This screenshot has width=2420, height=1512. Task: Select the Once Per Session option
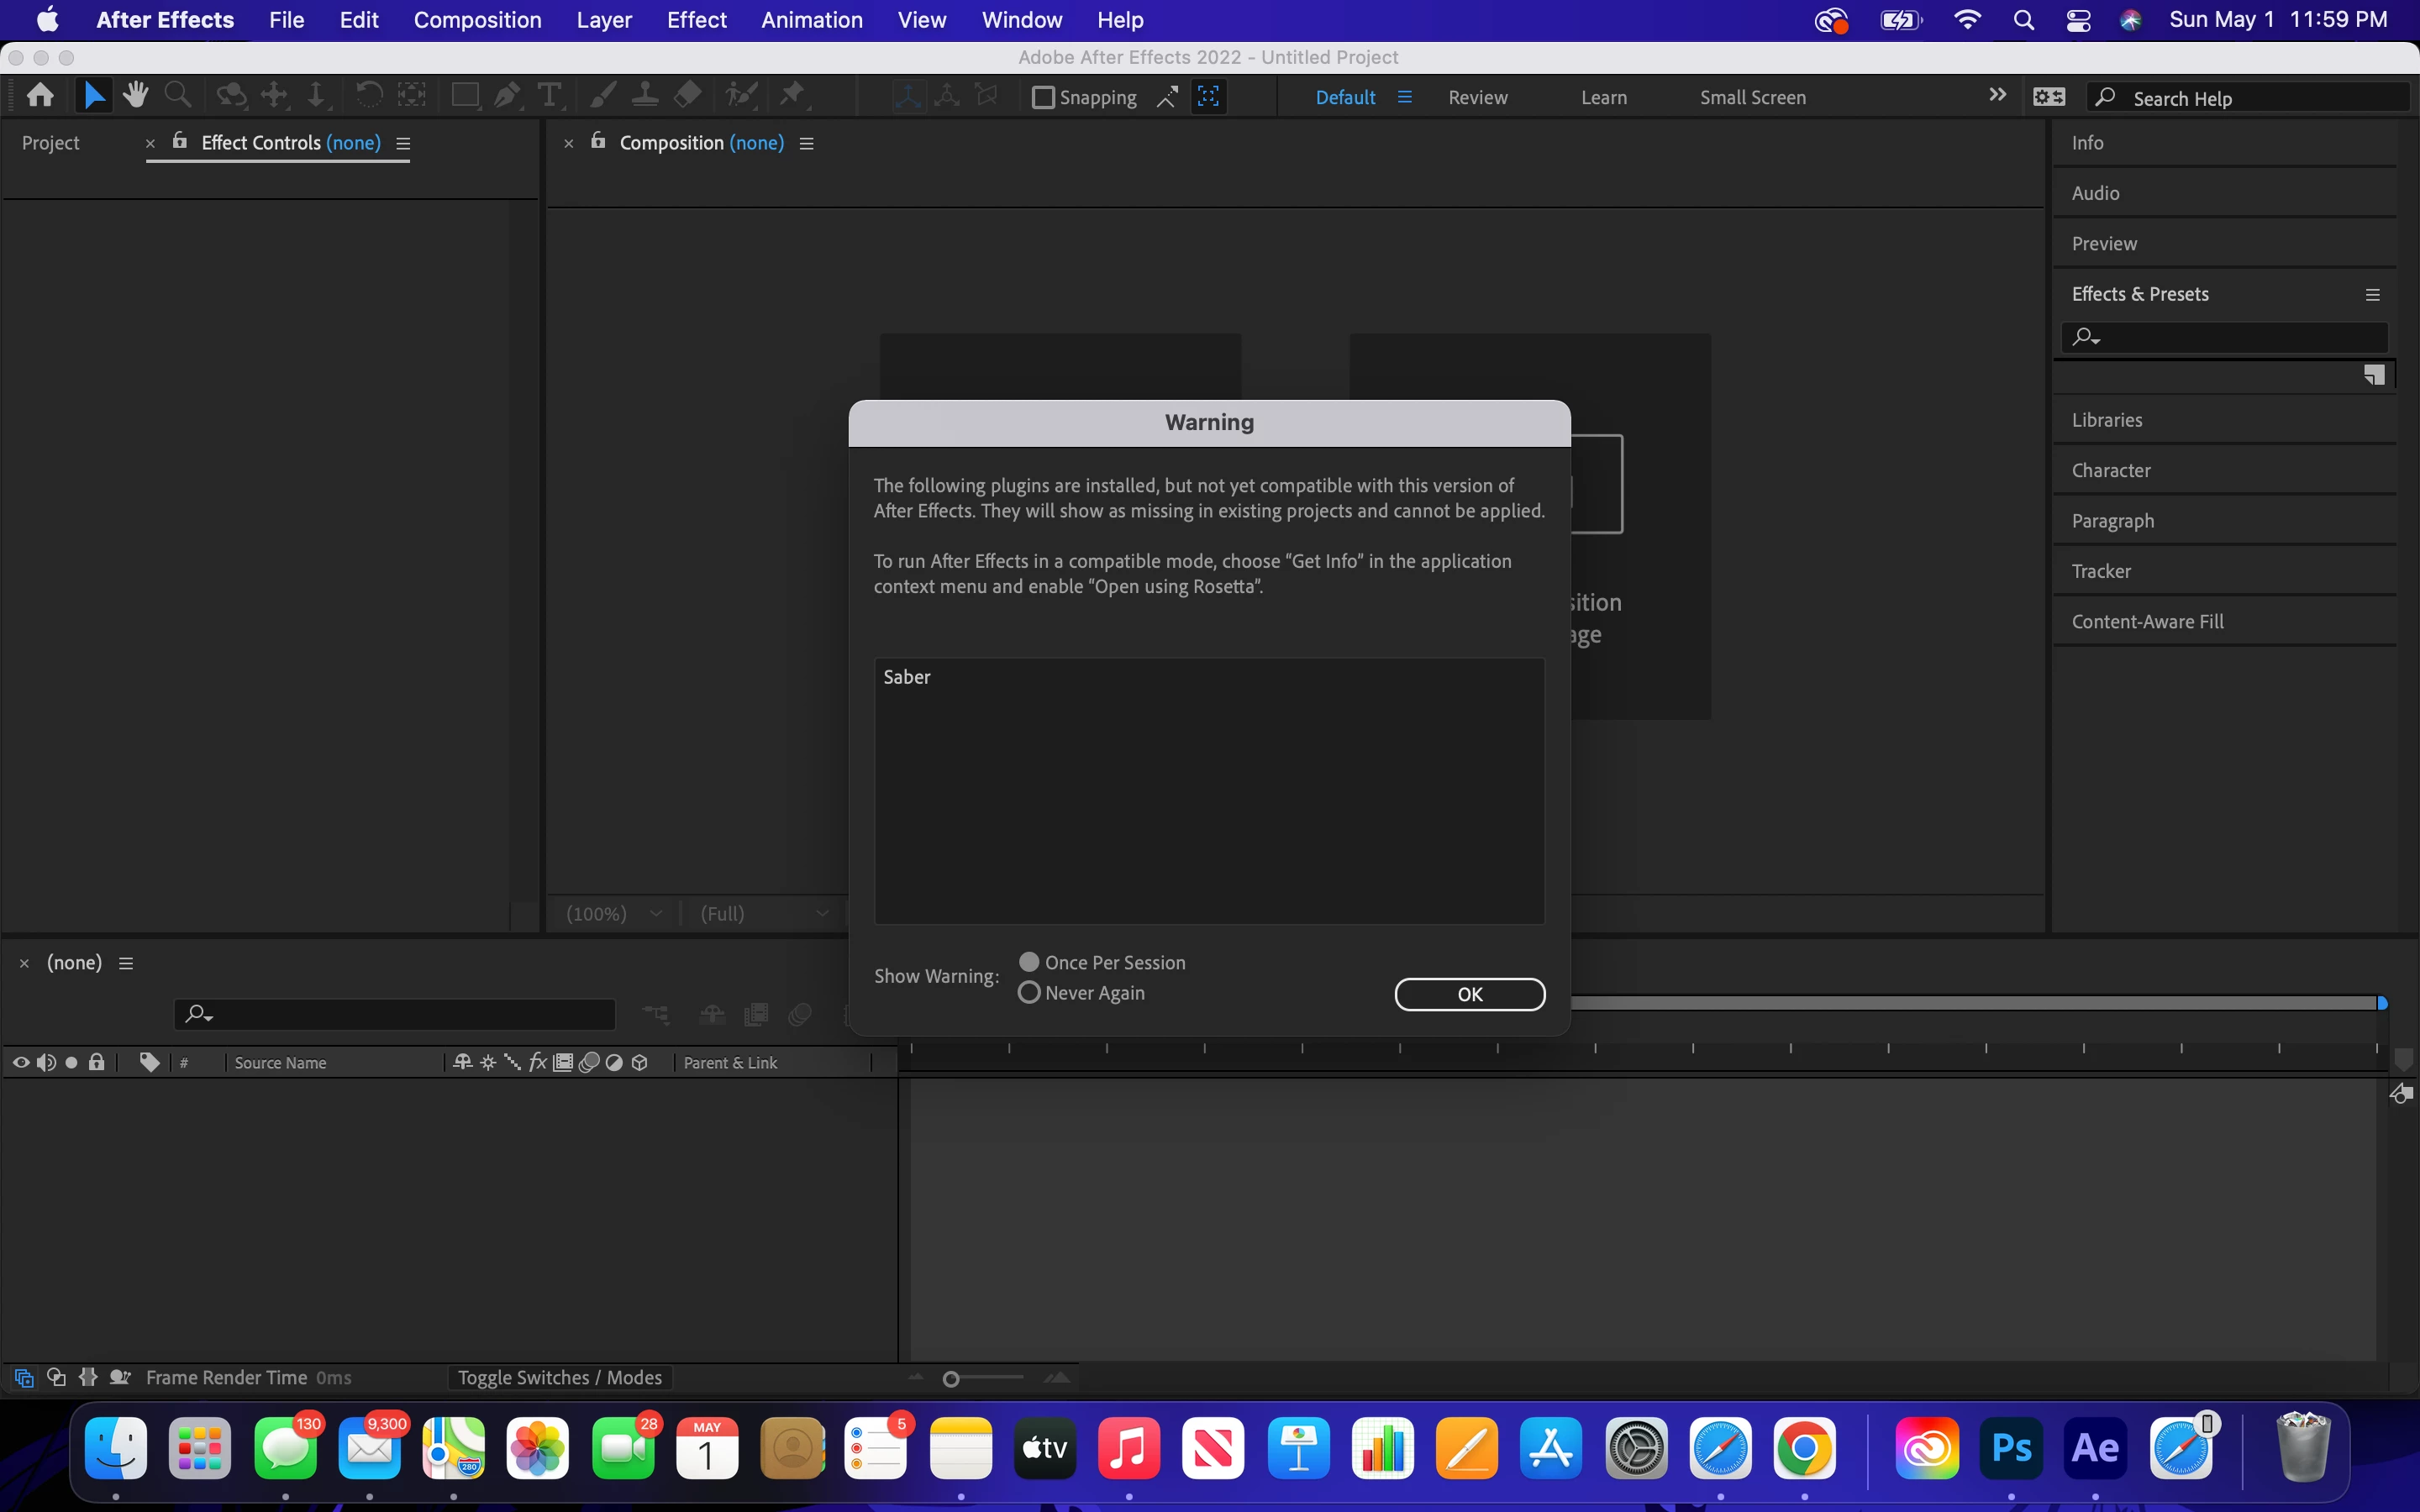click(1029, 962)
